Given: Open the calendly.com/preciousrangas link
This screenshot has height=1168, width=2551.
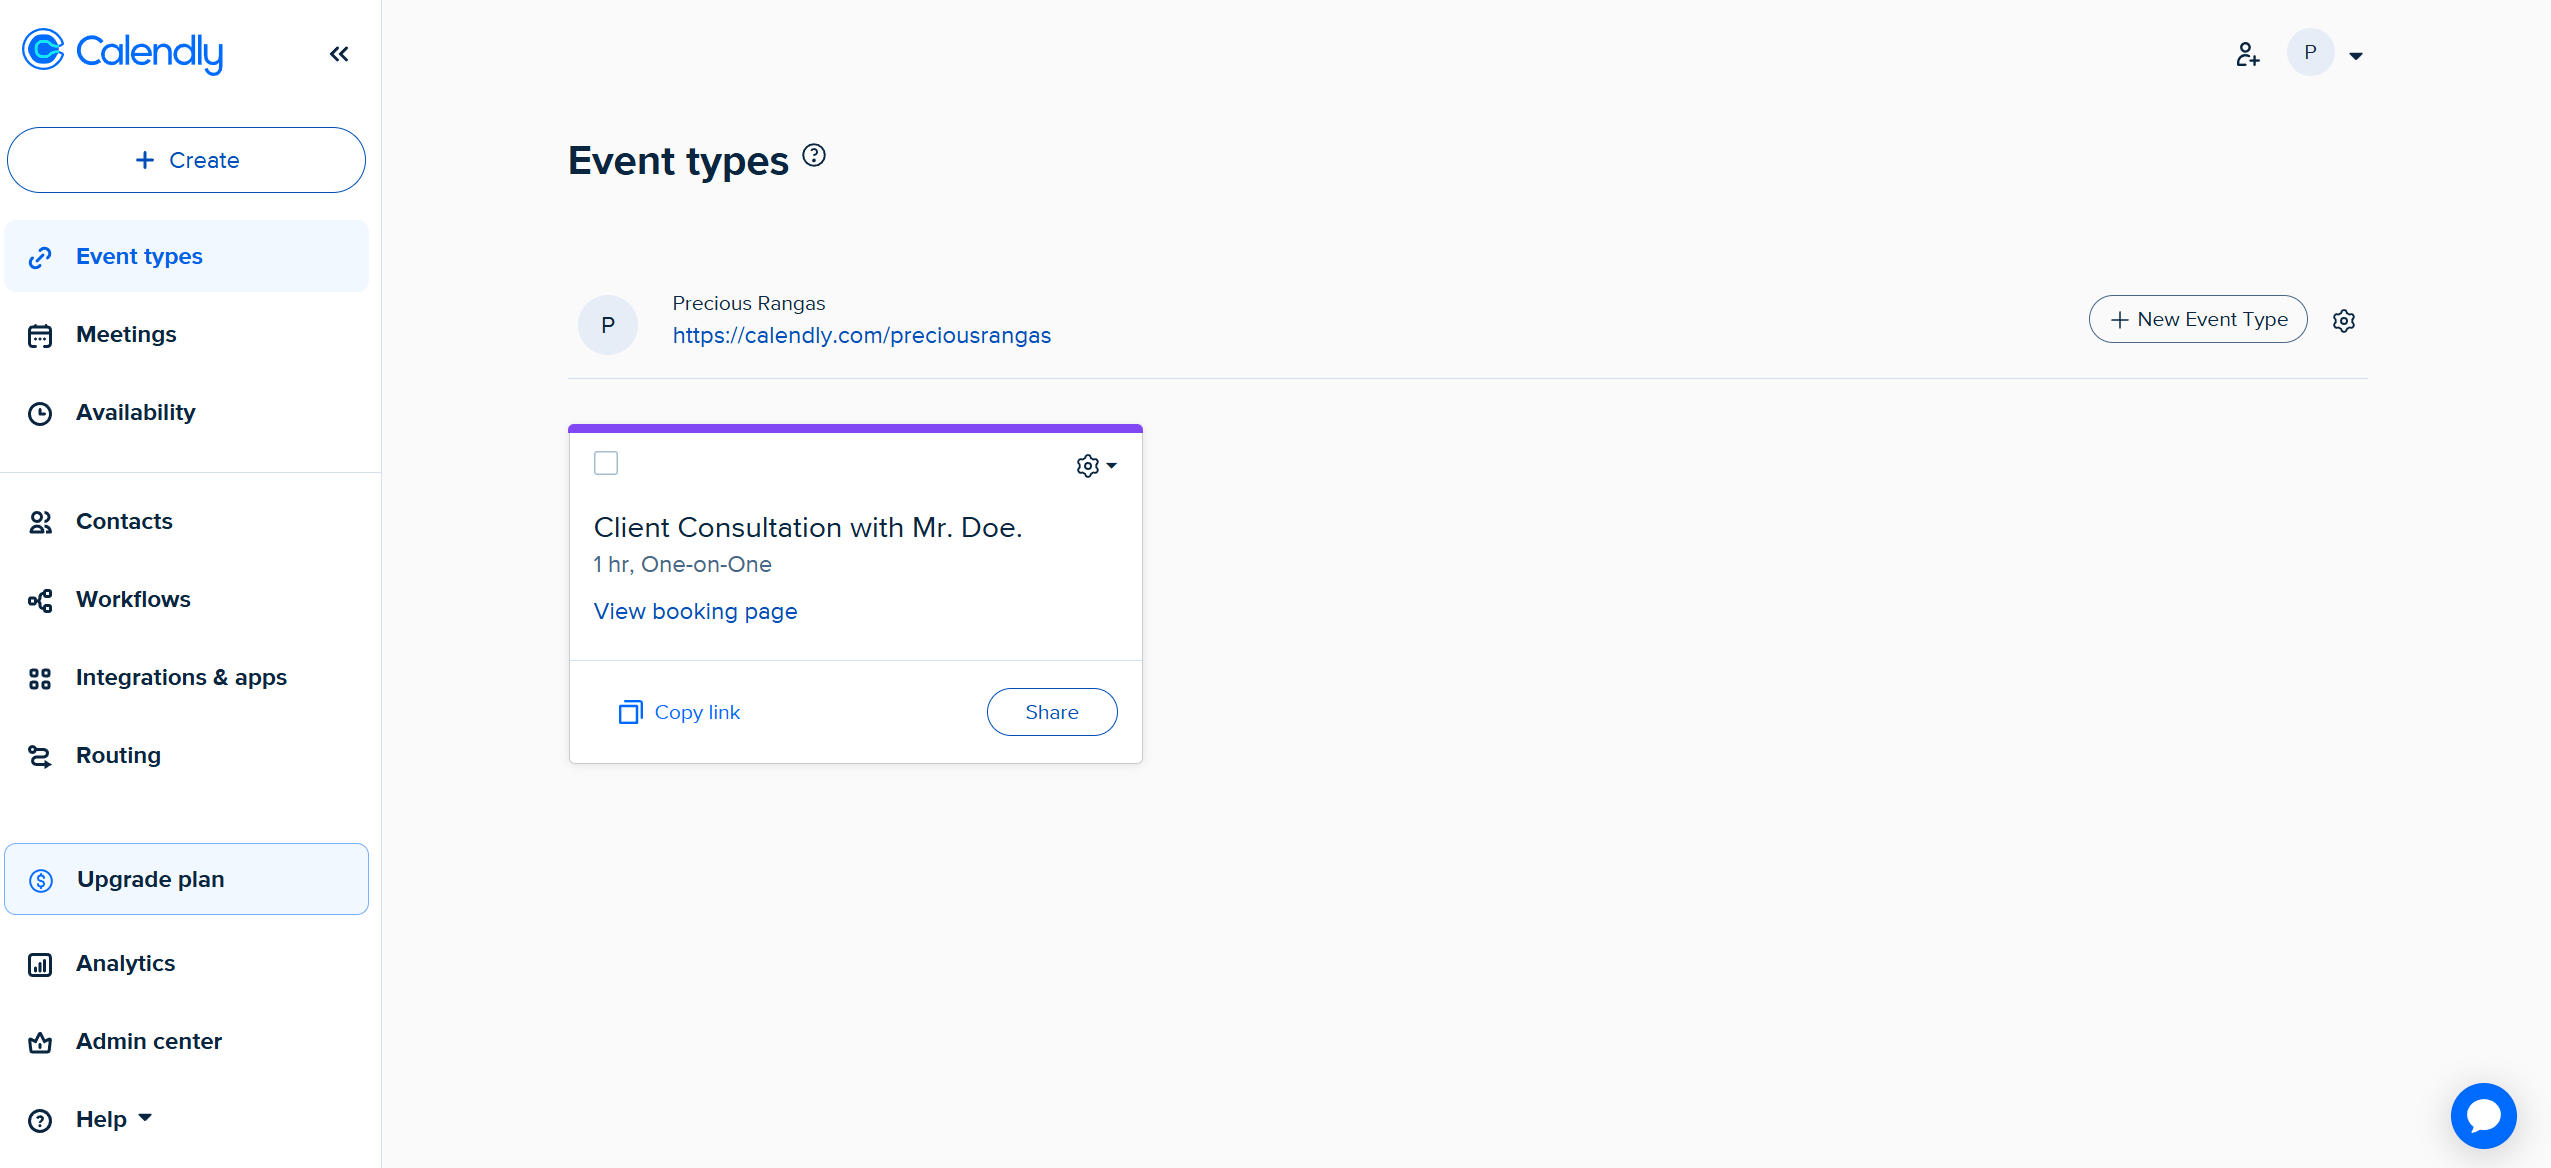Looking at the screenshot, I should point(861,335).
